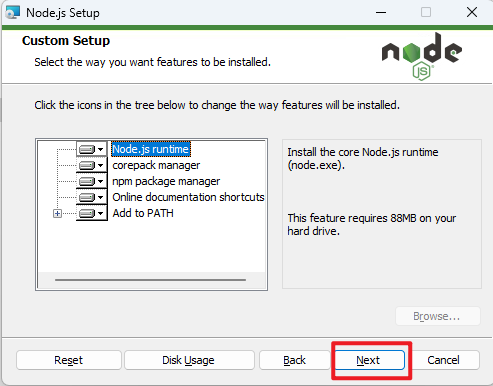Click the Reset button

(69, 360)
